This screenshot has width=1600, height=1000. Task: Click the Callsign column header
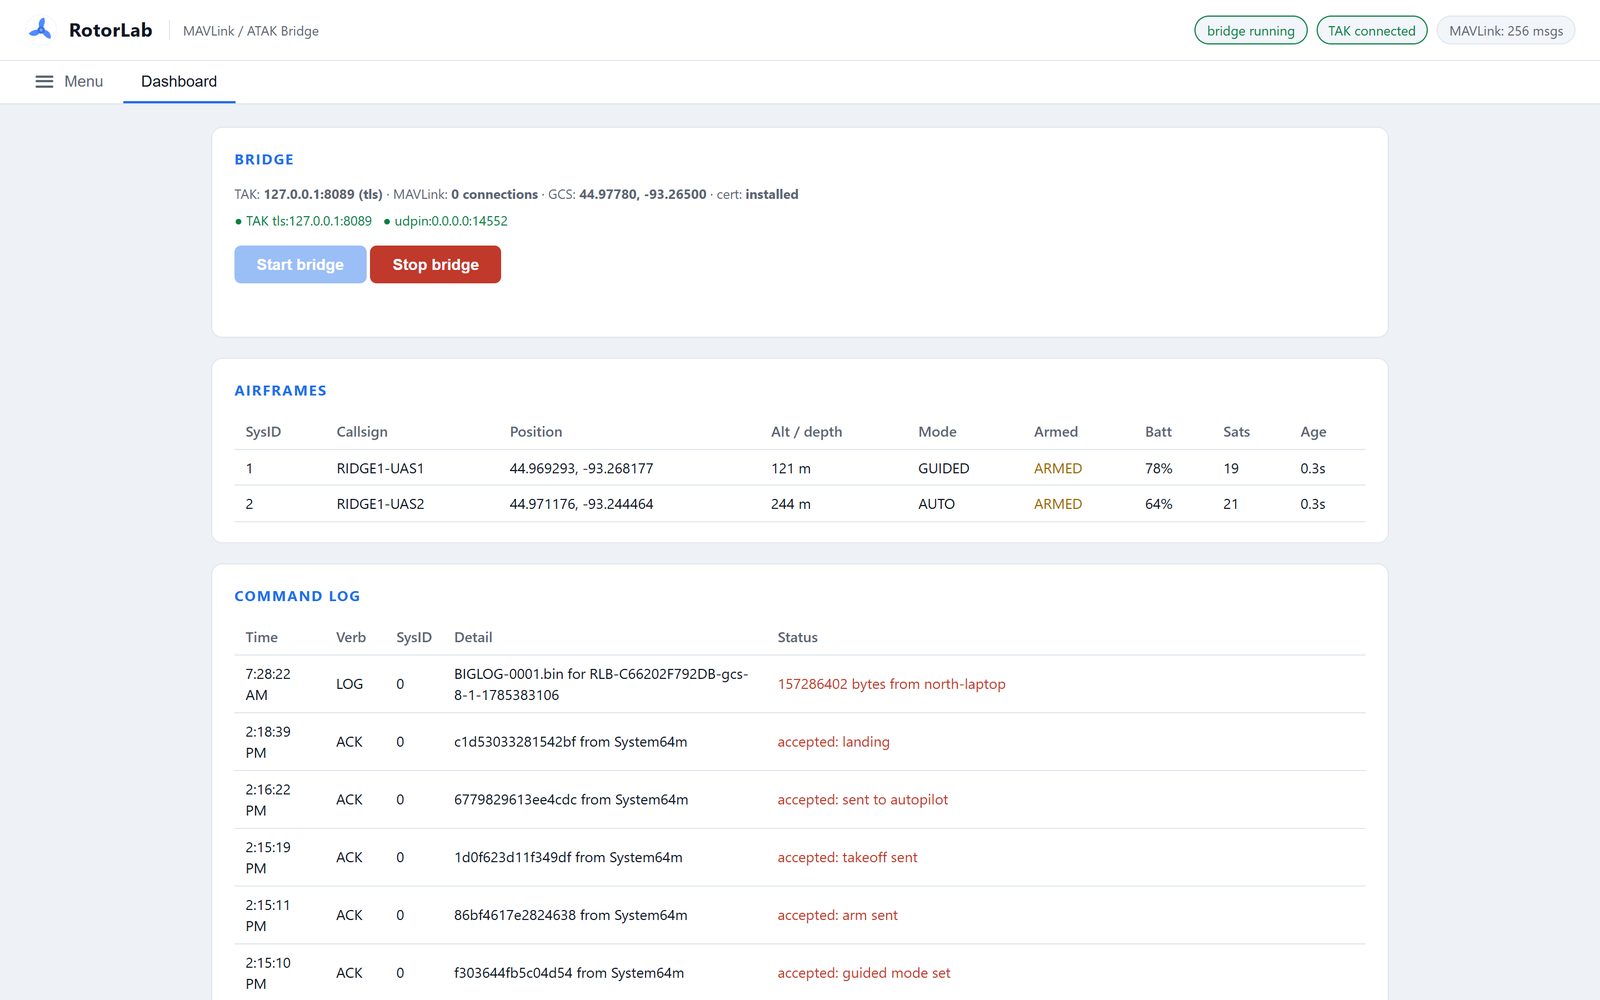362,432
